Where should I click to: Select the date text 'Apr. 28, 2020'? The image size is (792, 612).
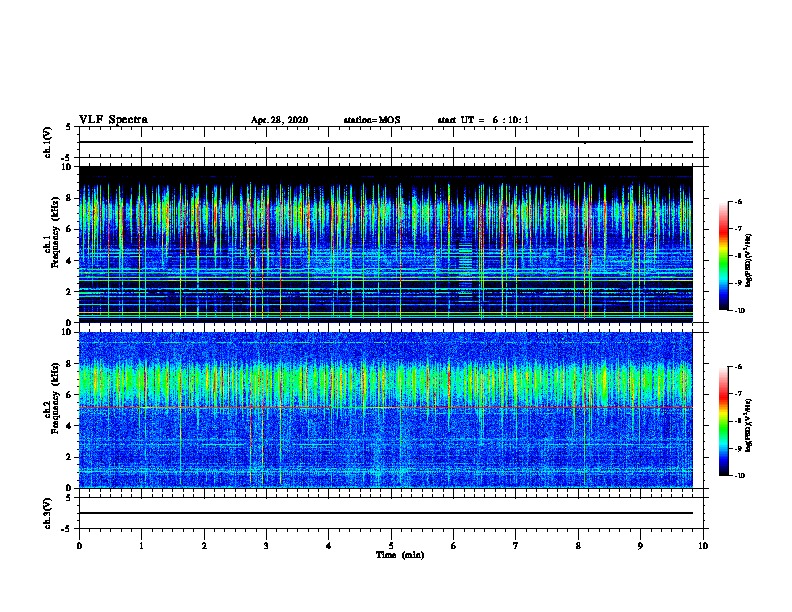coord(279,120)
